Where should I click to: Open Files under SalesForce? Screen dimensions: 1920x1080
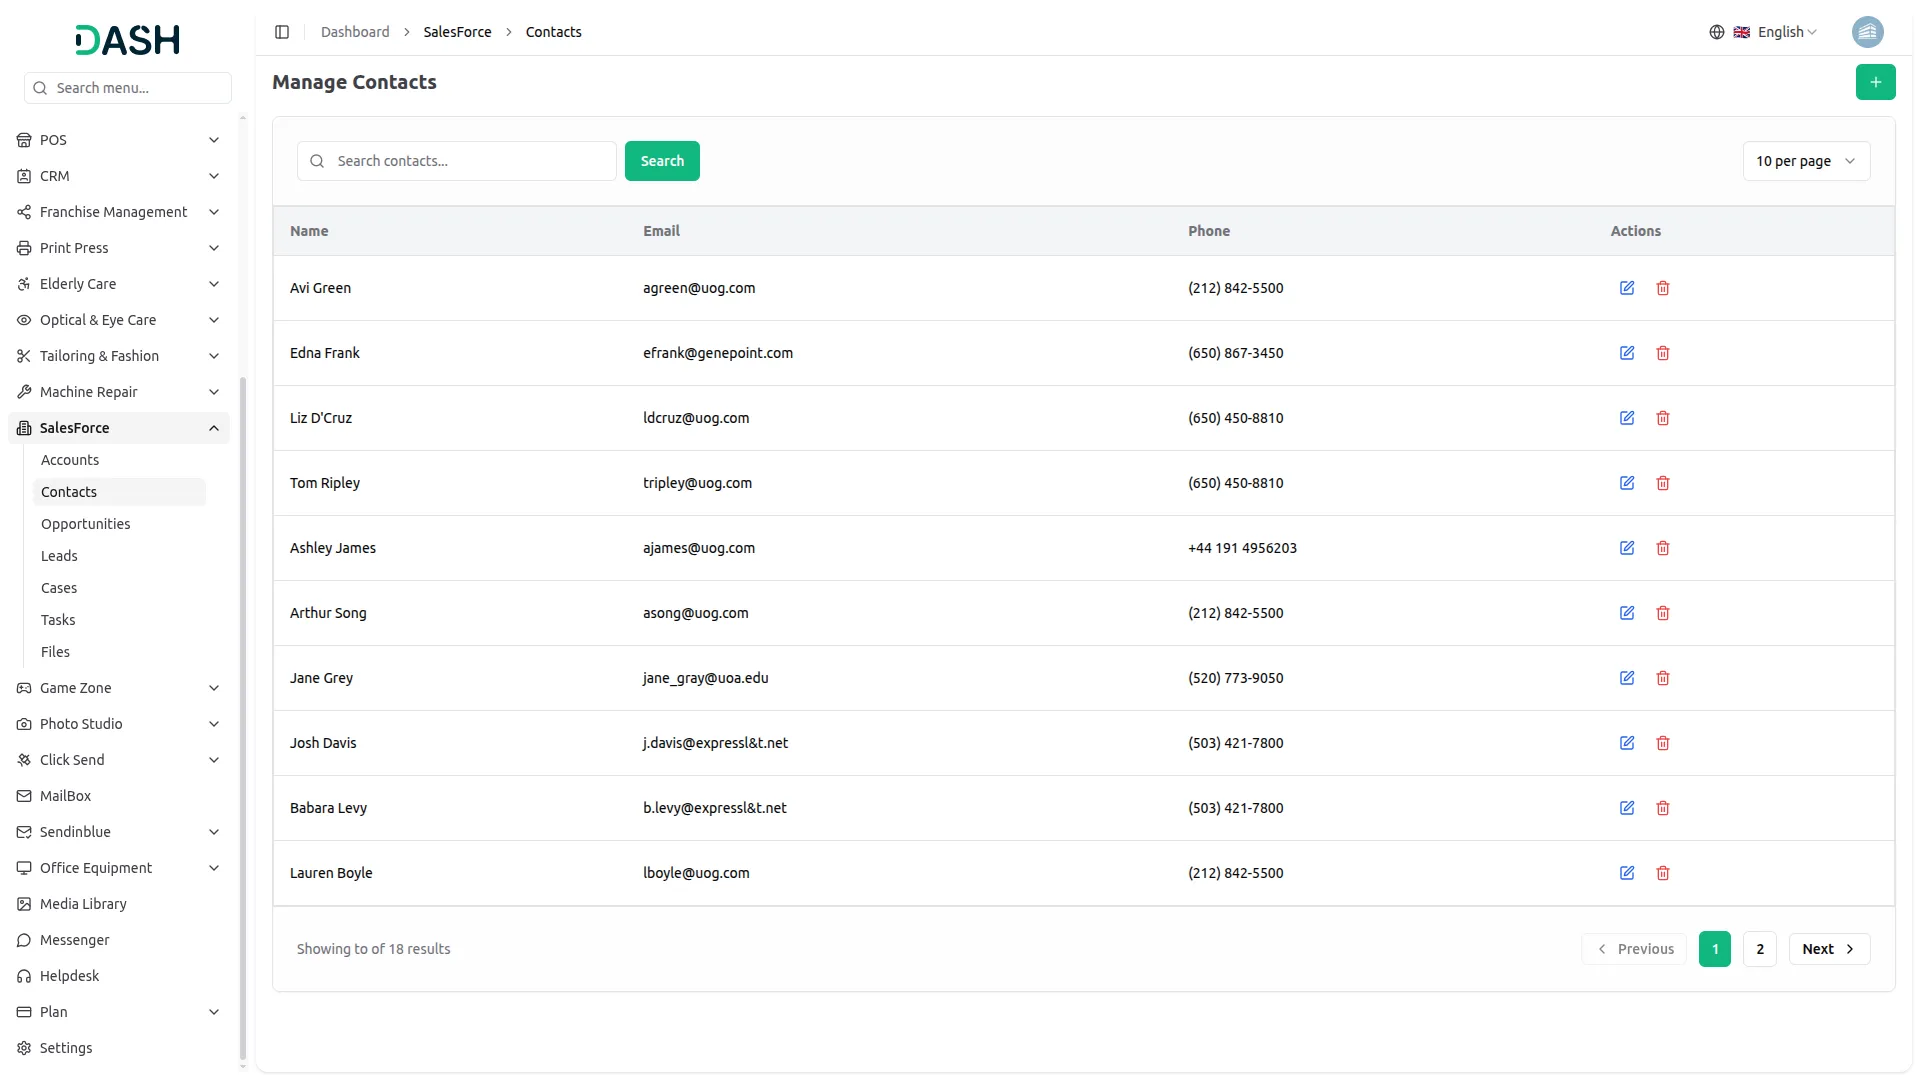click(119, 652)
